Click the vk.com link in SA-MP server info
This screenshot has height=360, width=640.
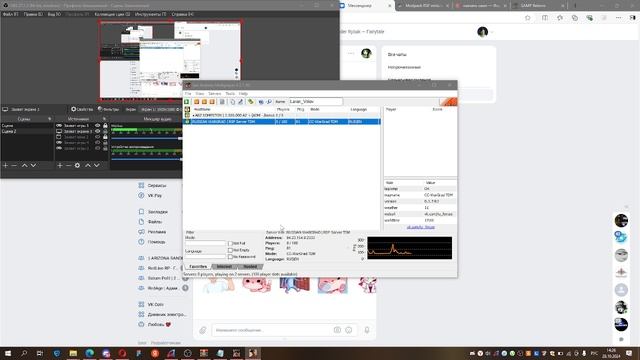click(420, 227)
